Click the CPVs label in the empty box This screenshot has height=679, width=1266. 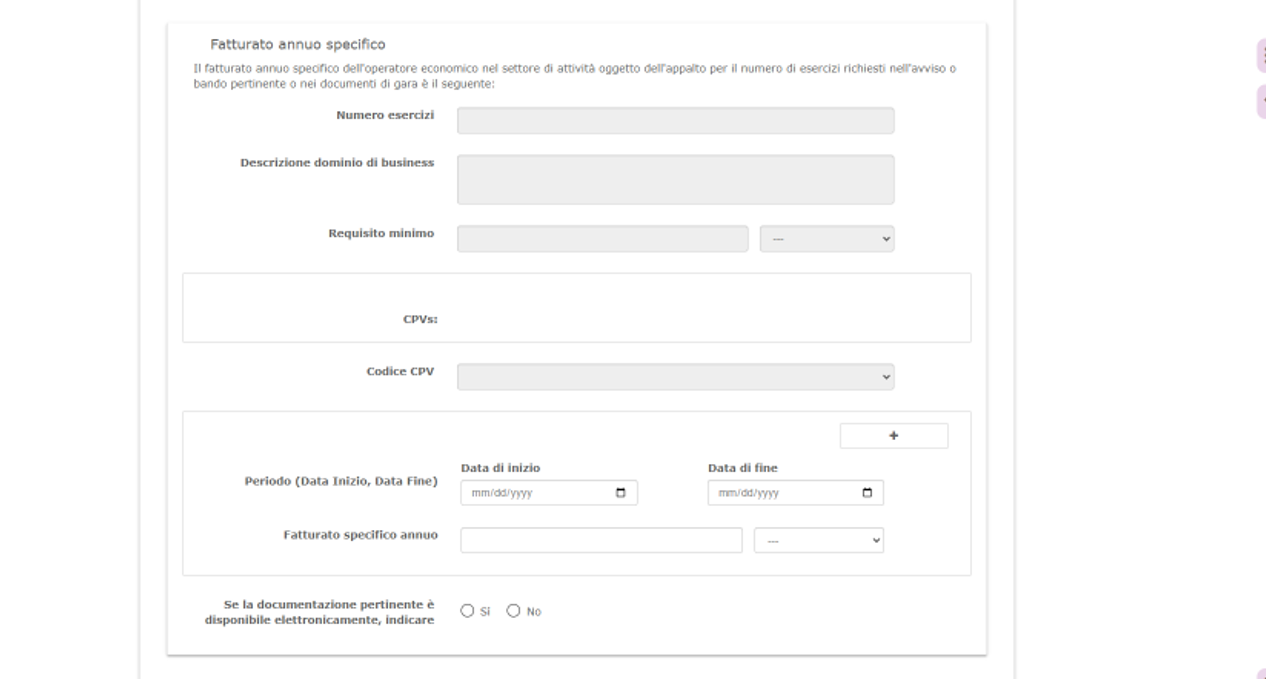pyautogui.click(x=420, y=321)
